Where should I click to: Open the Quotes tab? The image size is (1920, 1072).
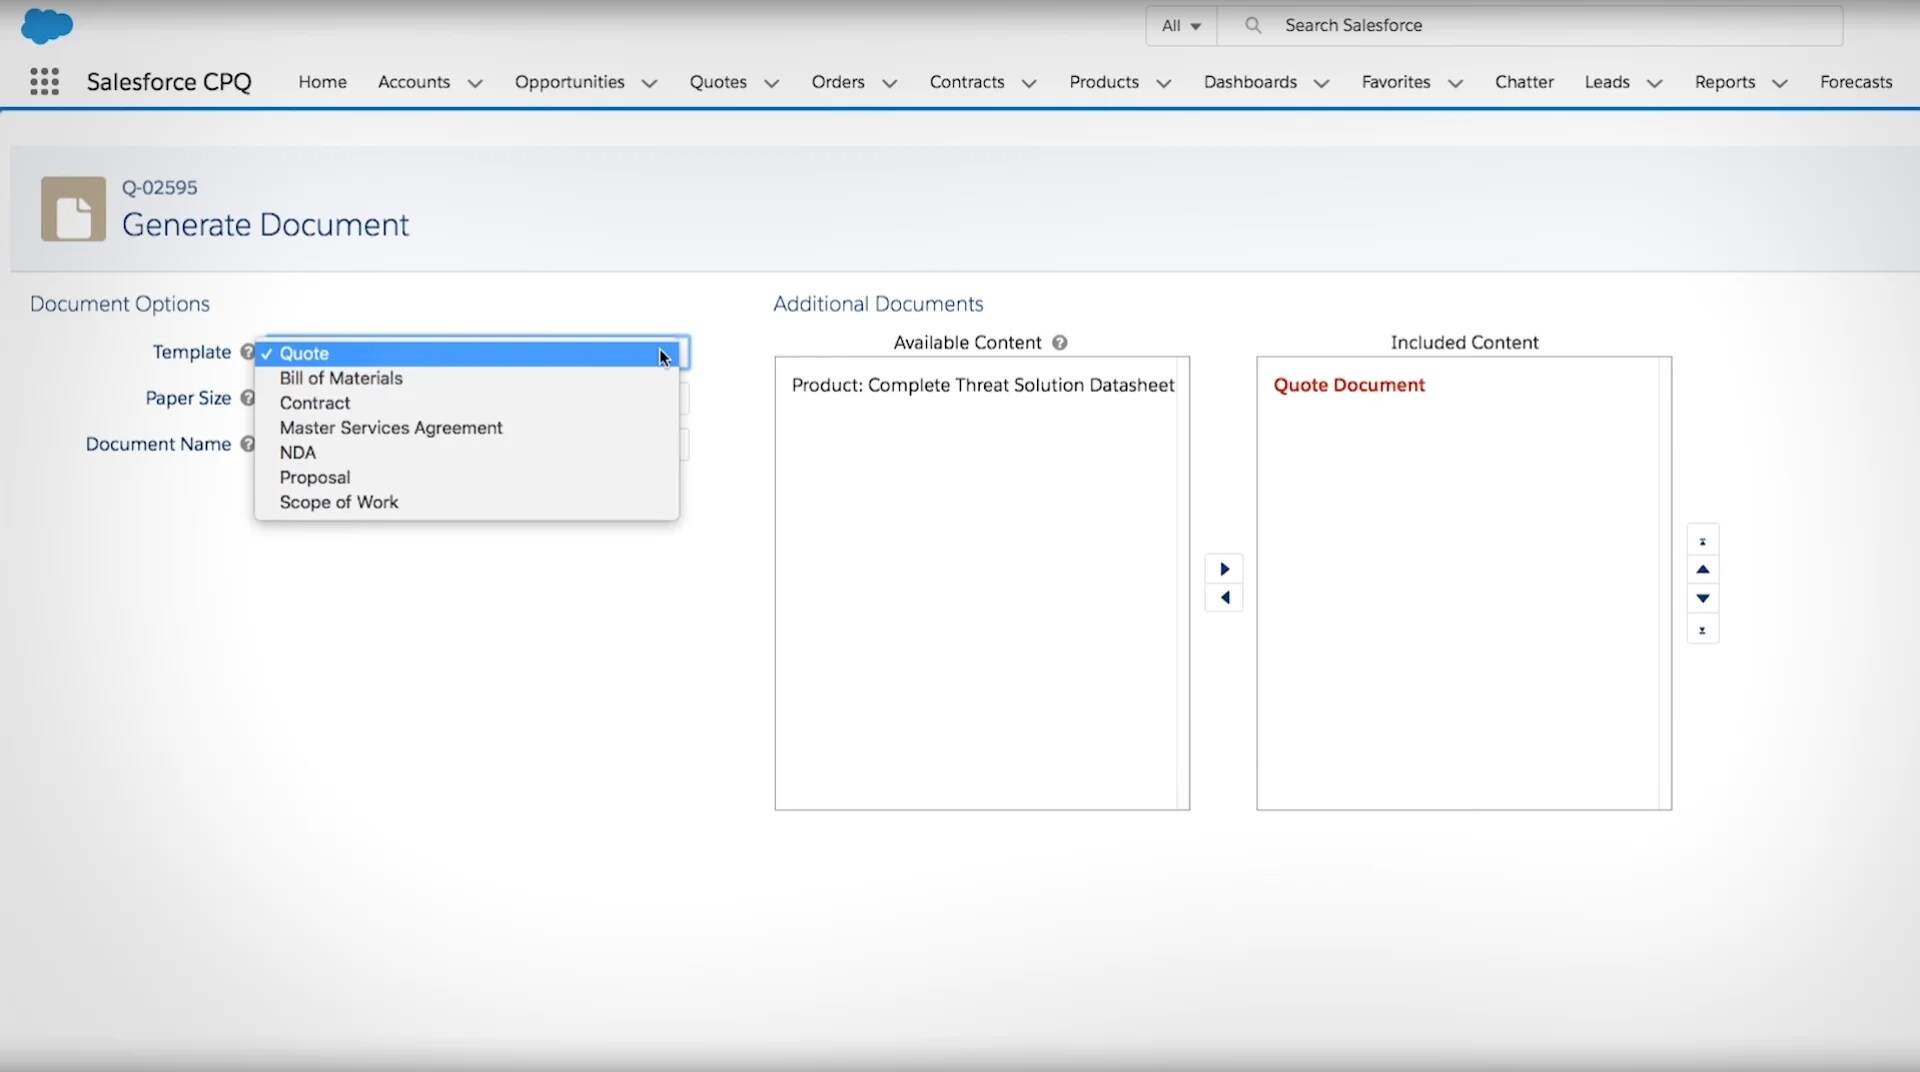pyautogui.click(x=718, y=82)
